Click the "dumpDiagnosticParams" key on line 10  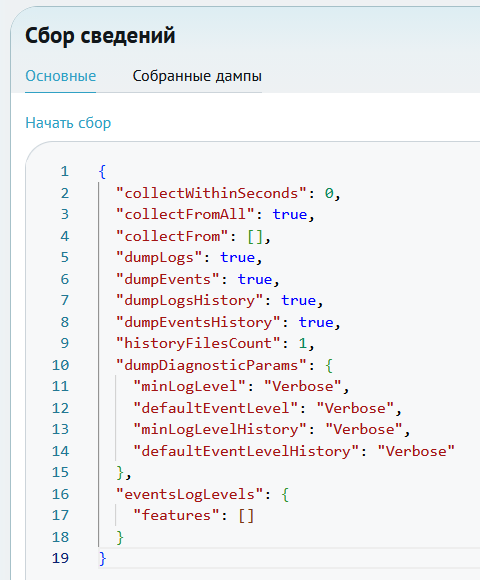pos(212,365)
